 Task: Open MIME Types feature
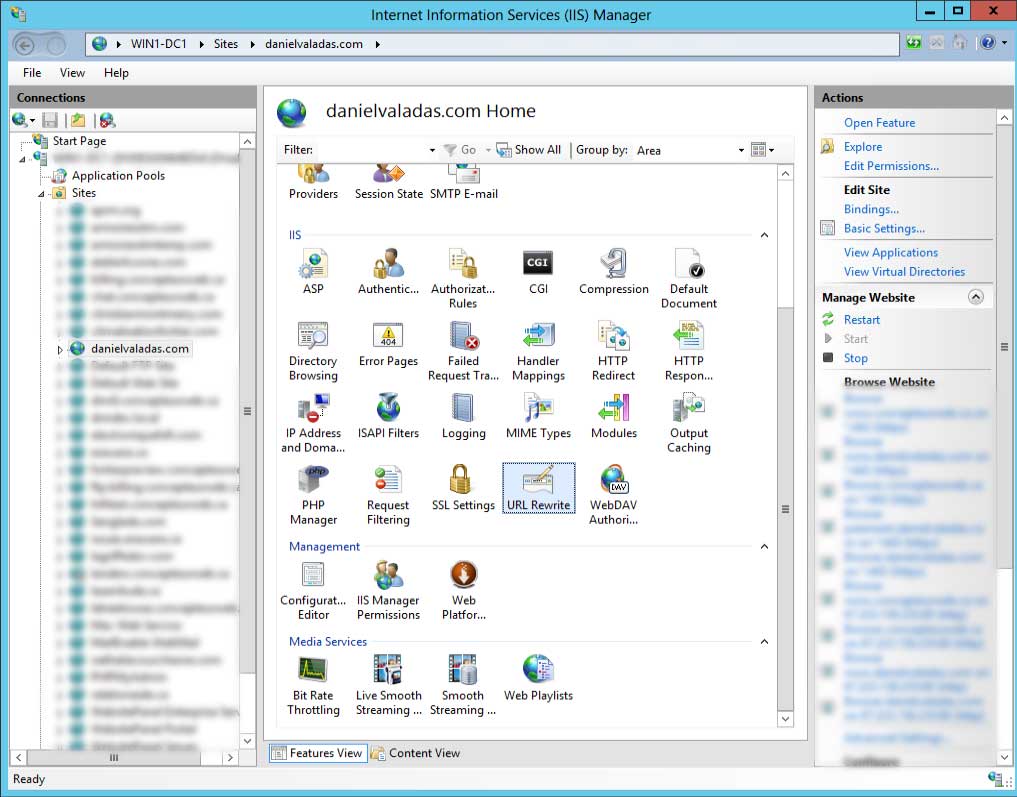(538, 417)
